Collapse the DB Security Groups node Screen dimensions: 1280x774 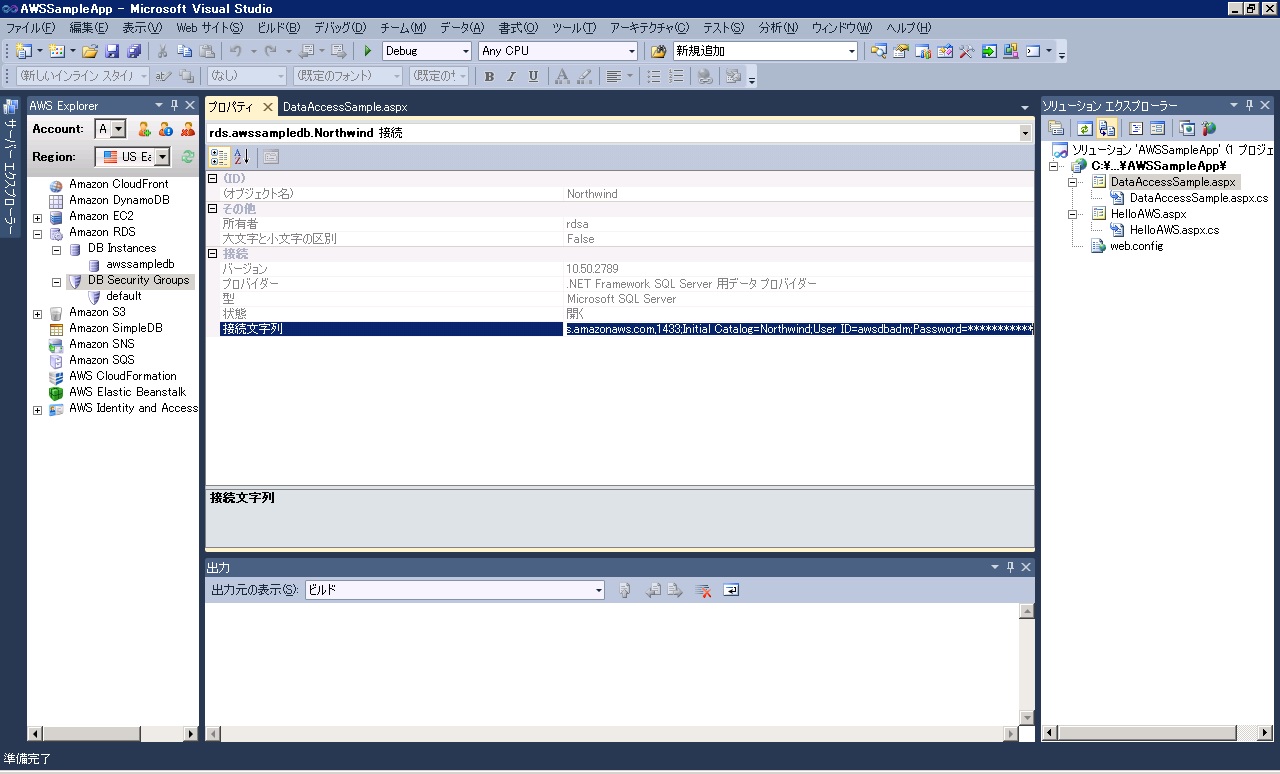click(57, 281)
